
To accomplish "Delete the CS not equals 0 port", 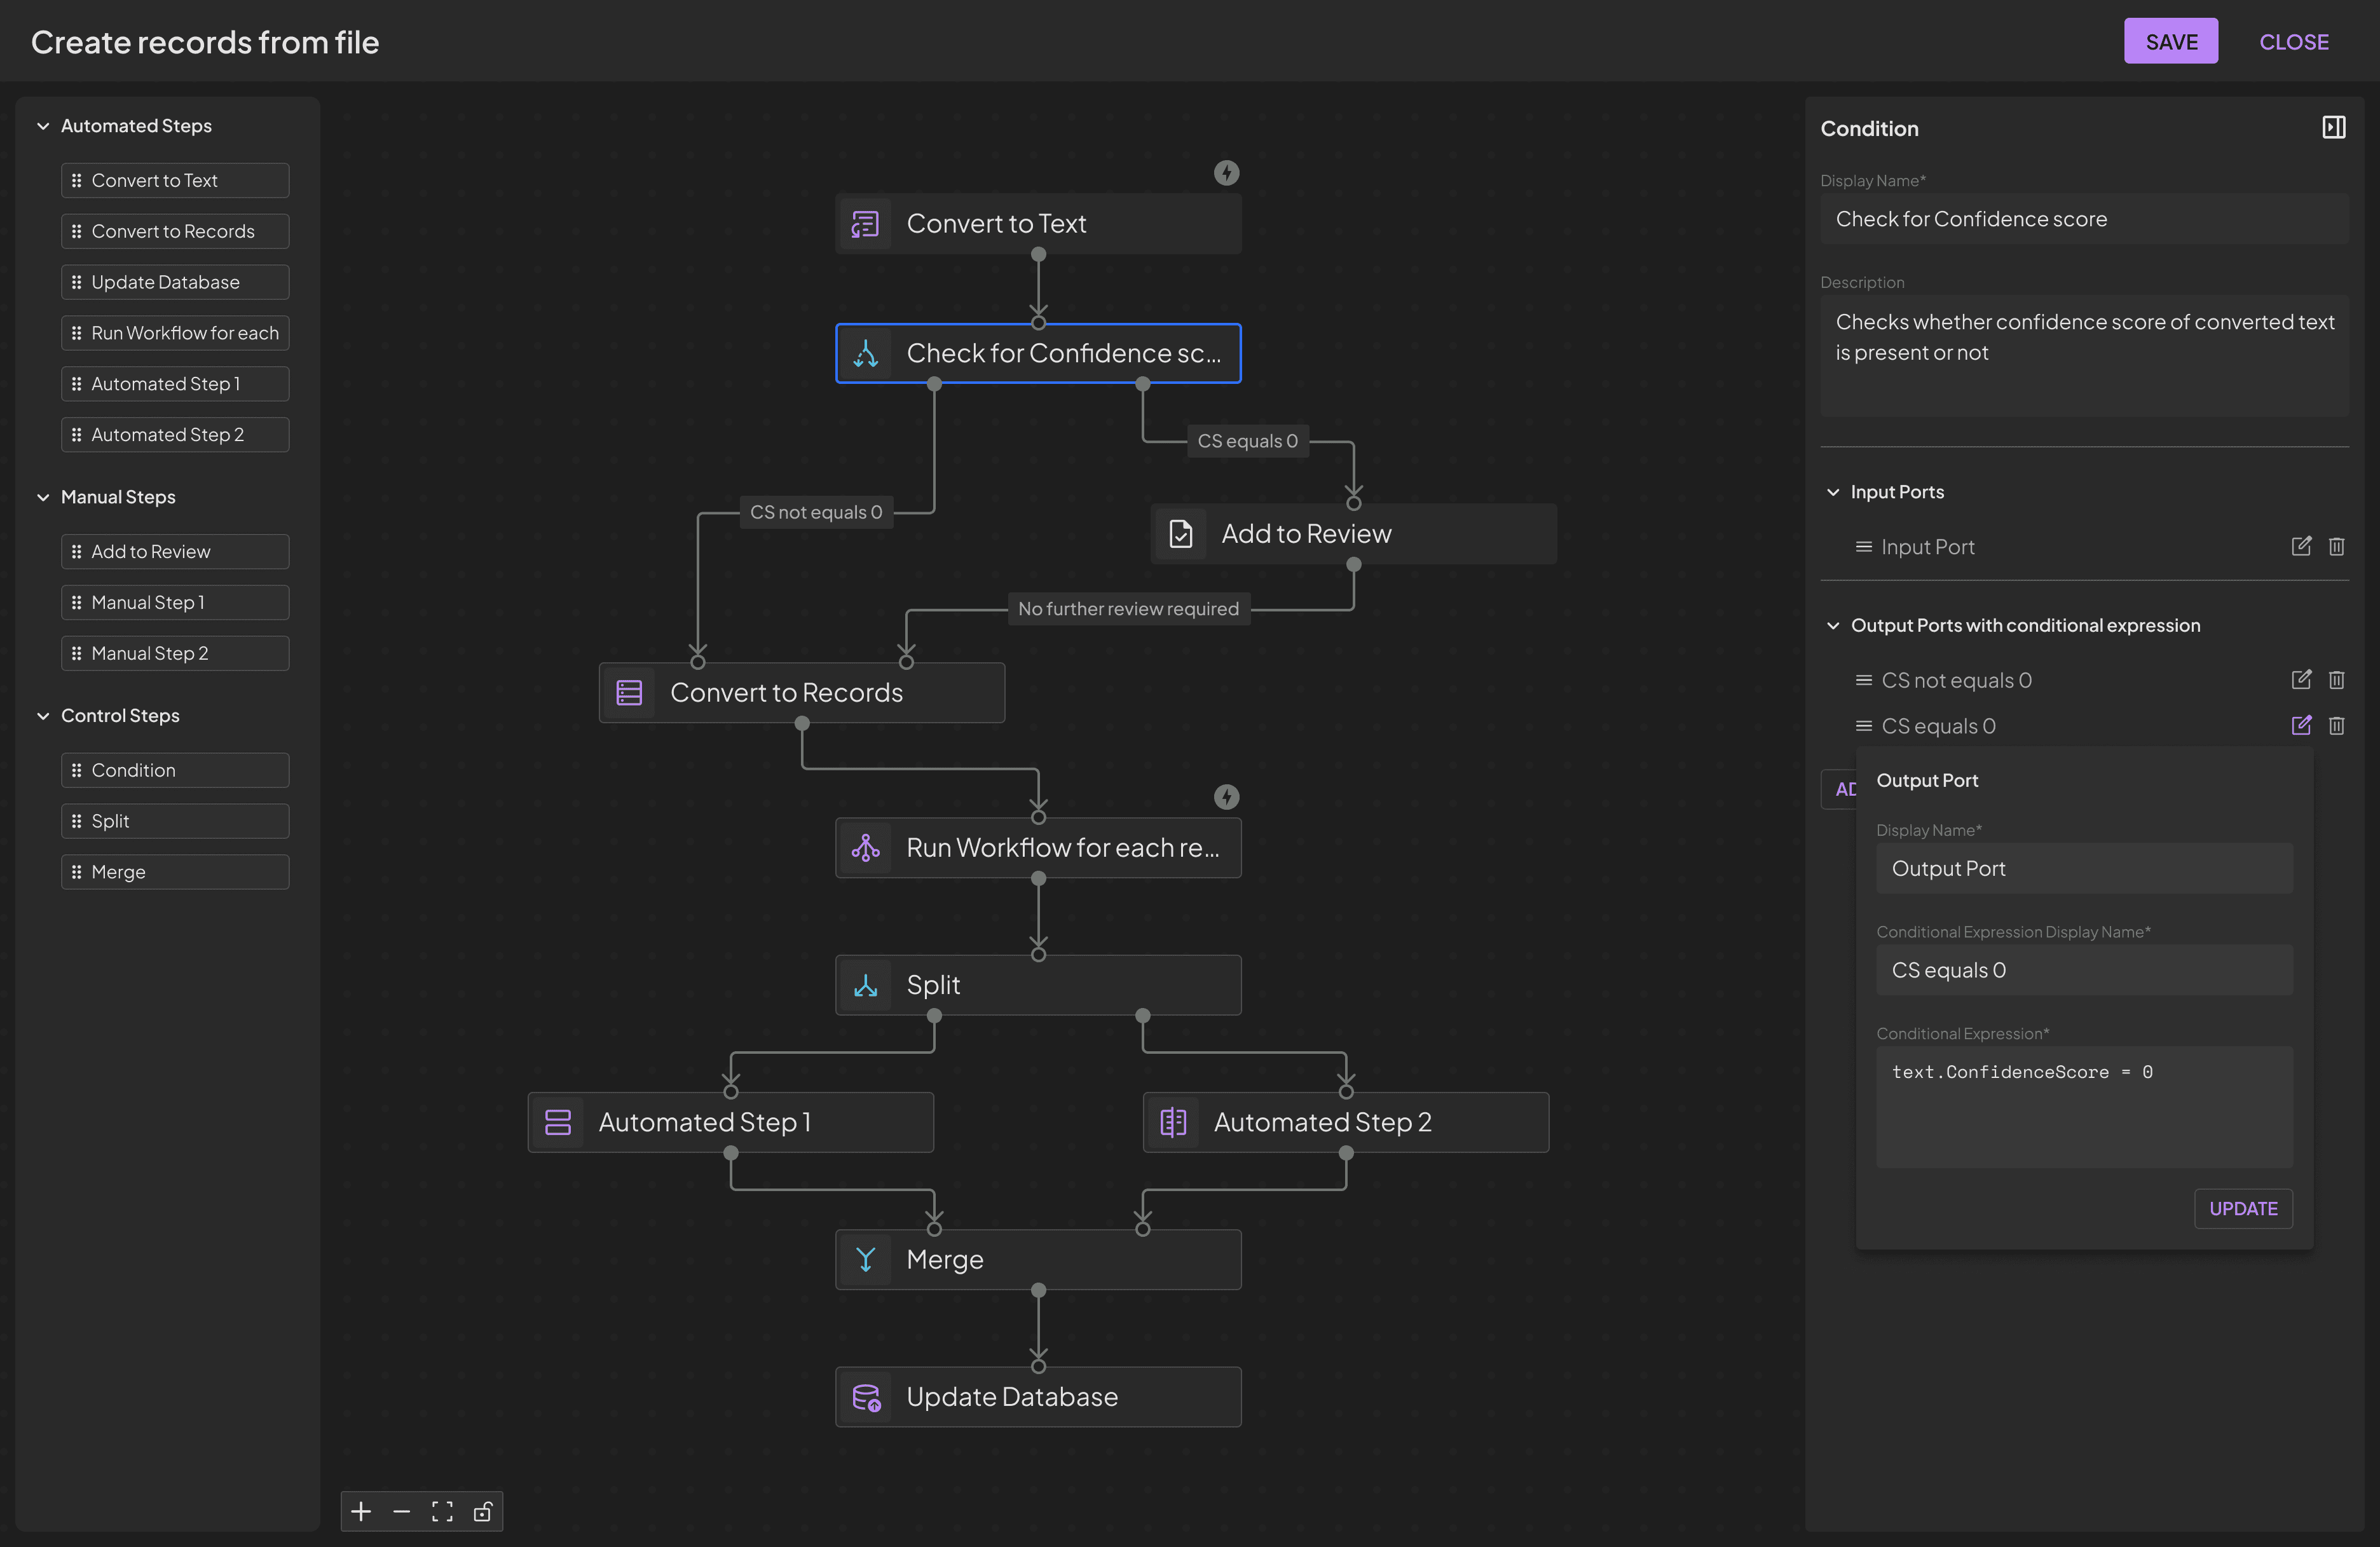I will [x=2337, y=679].
